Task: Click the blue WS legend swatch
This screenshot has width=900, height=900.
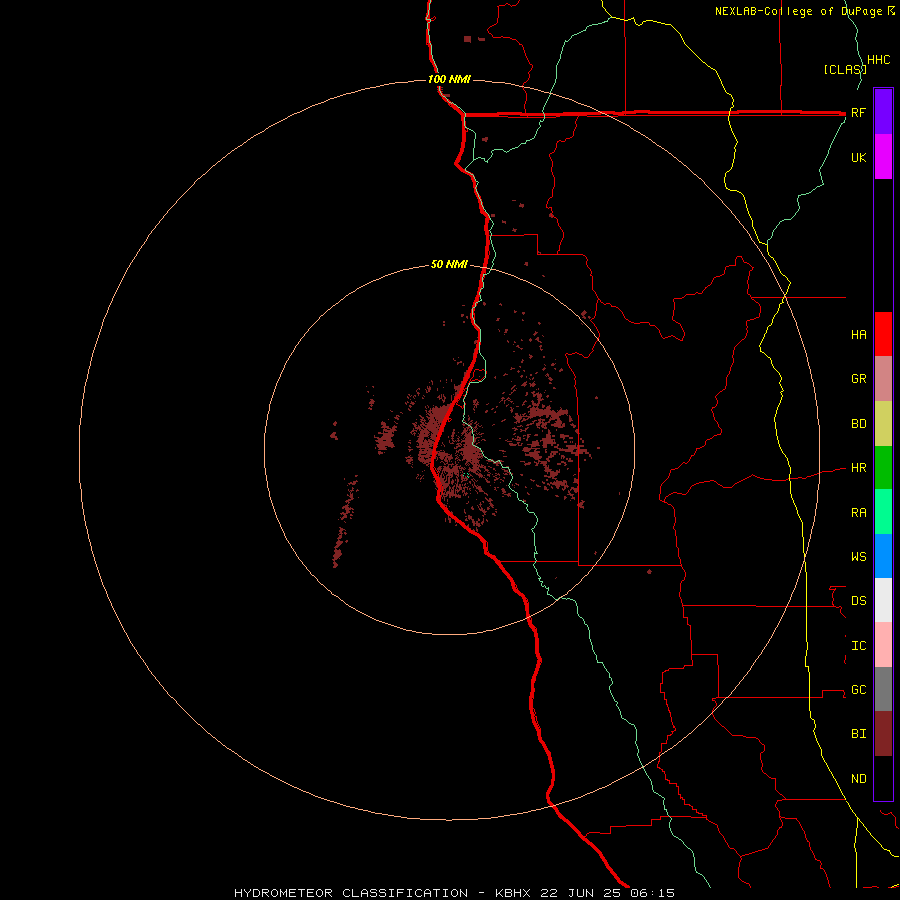Action: [883, 556]
